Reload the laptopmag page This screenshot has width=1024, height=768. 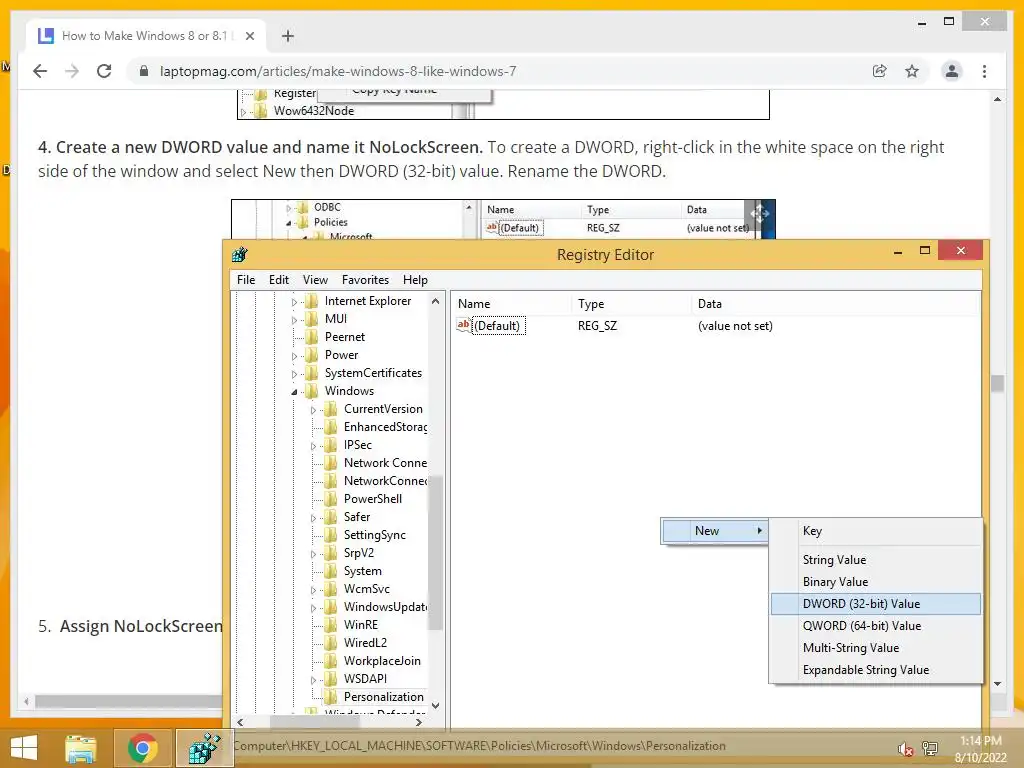[x=104, y=71]
